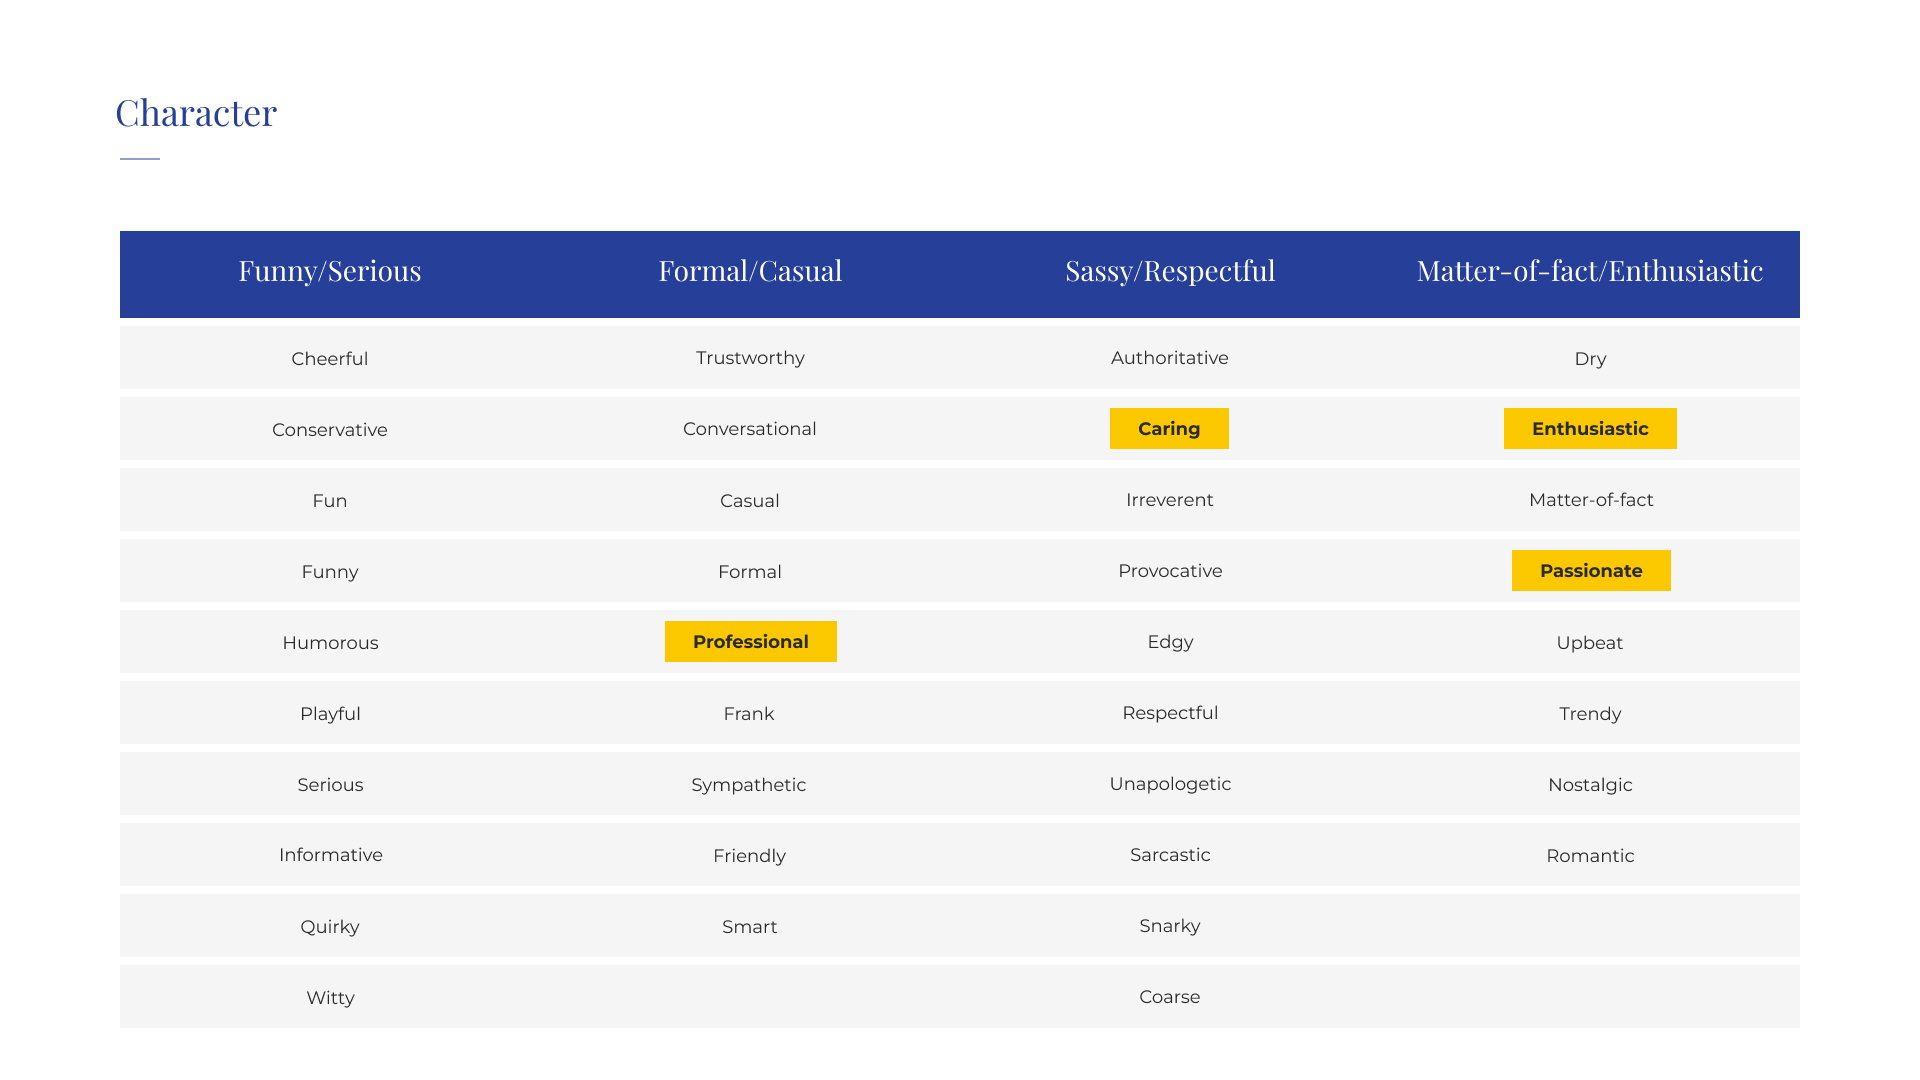Select the Authoritative entry
The image size is (1920, 1080).
pyautogui.click(x=1170, y=358)
